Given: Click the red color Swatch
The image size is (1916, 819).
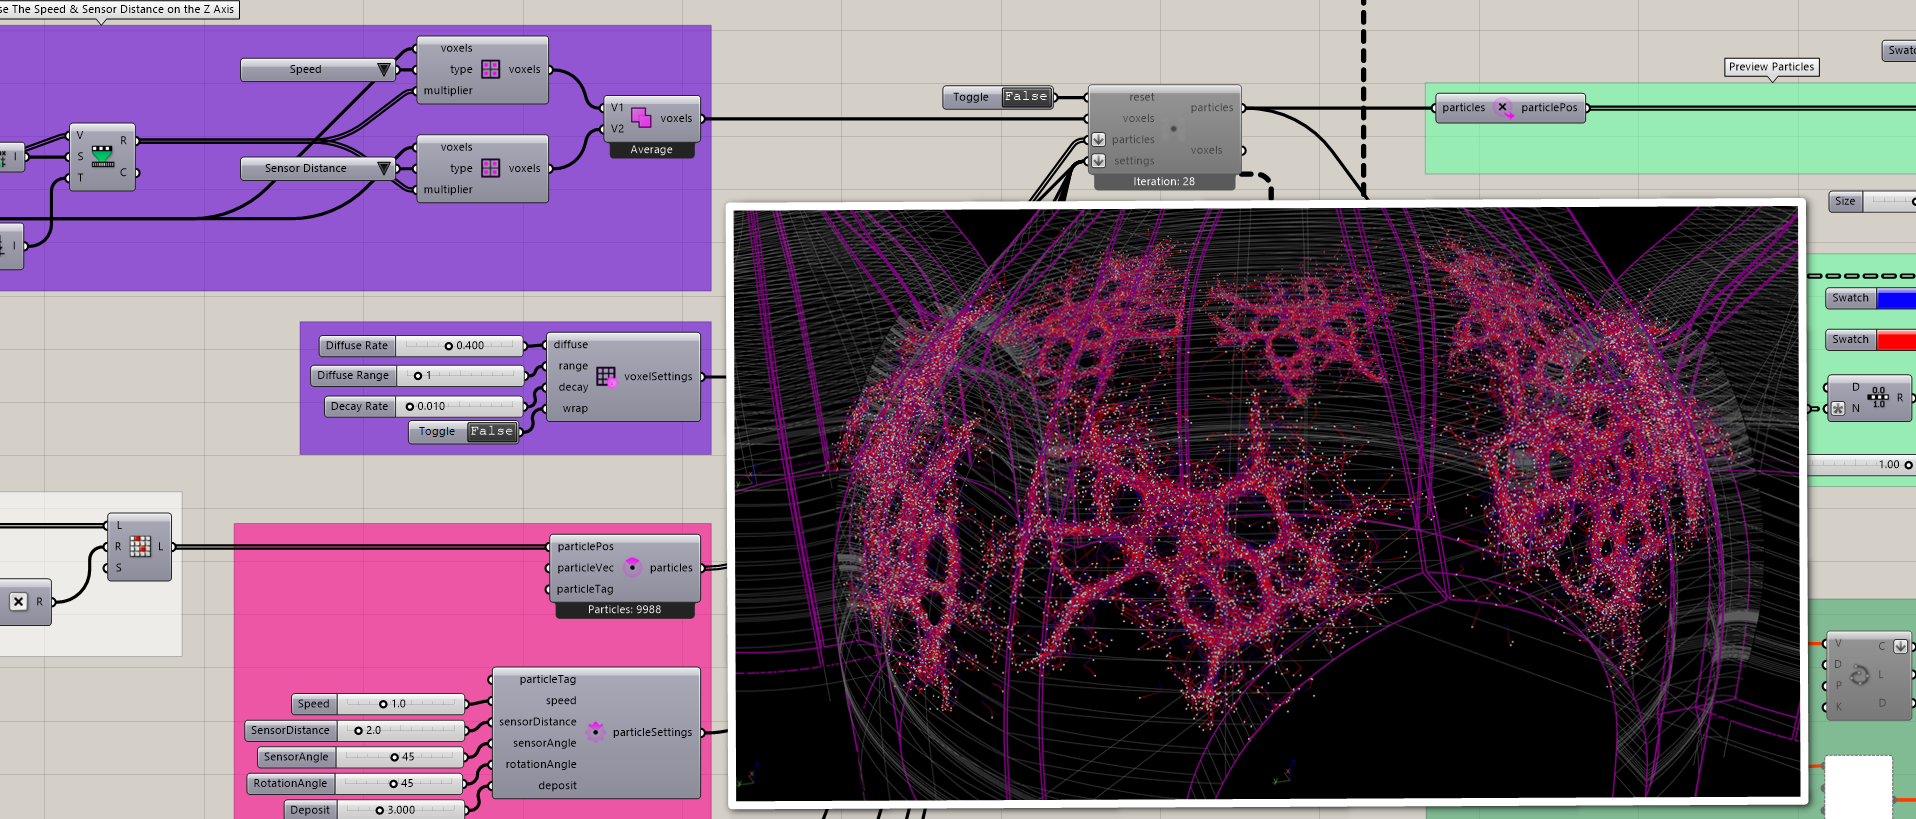Looking at the screenshot, I should click(1896, 341).
